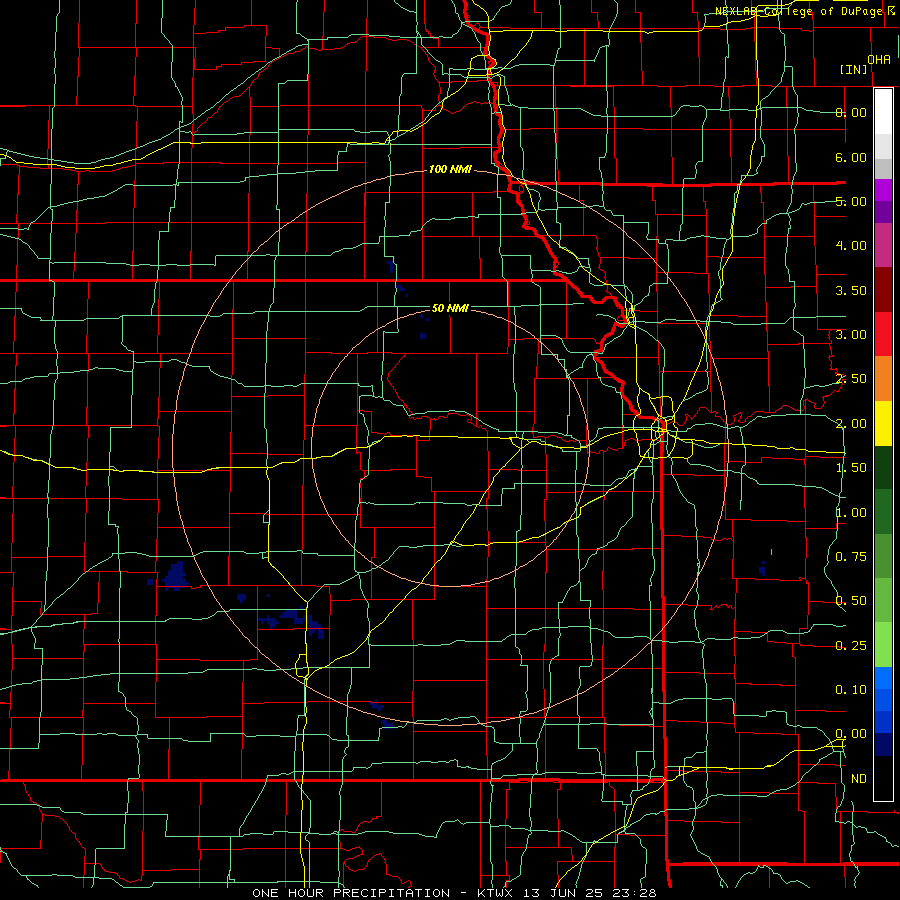Click the "3.50" legend value
The image size is (900, 900).
[x=851, y=290]
